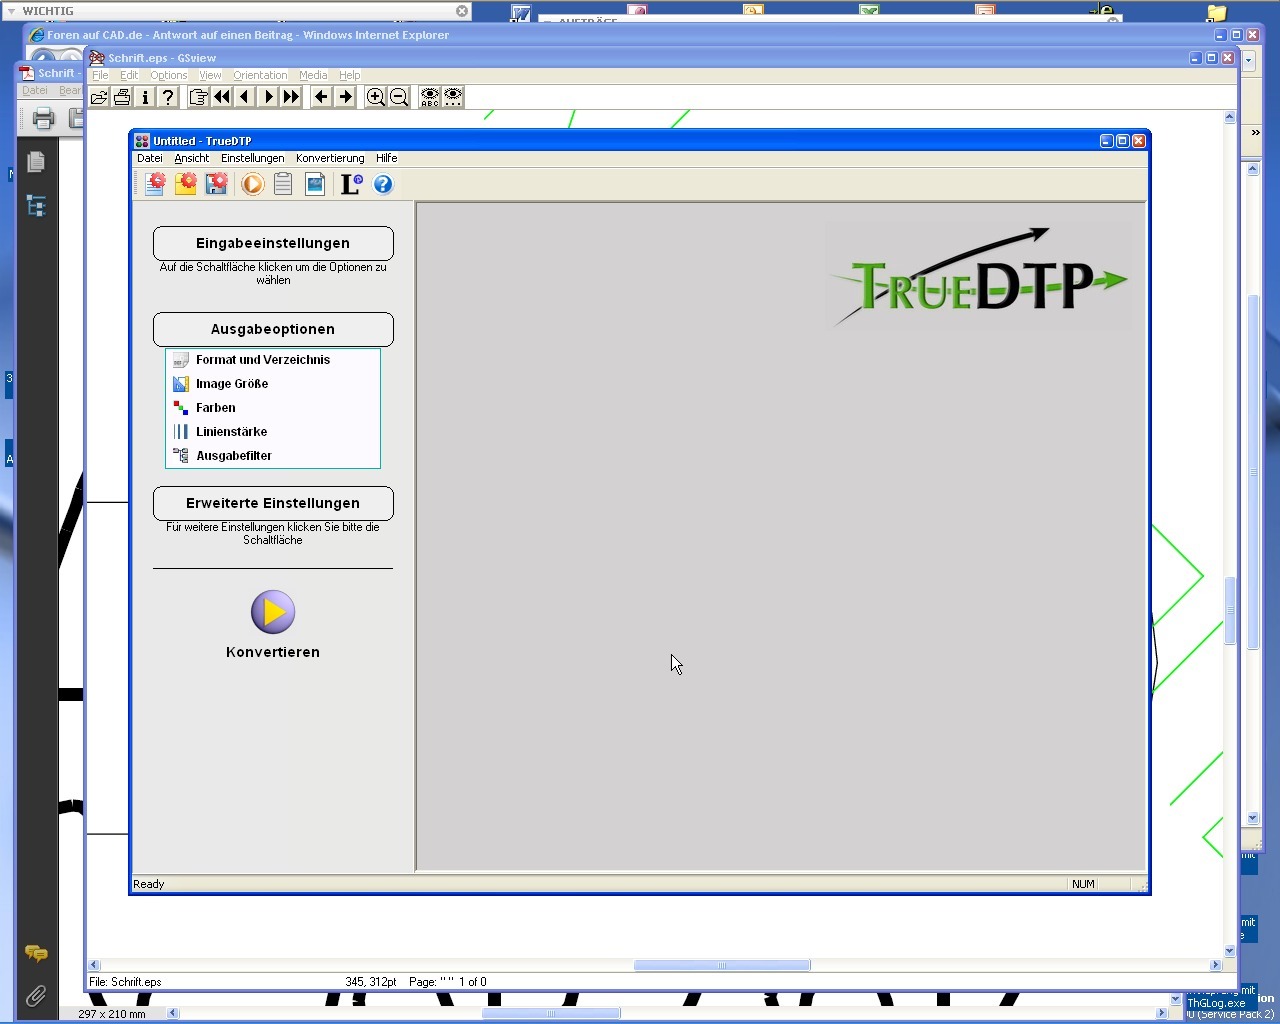Click the open file icon in GSview toolbar

pyautogui.click(x=99, y=97)
